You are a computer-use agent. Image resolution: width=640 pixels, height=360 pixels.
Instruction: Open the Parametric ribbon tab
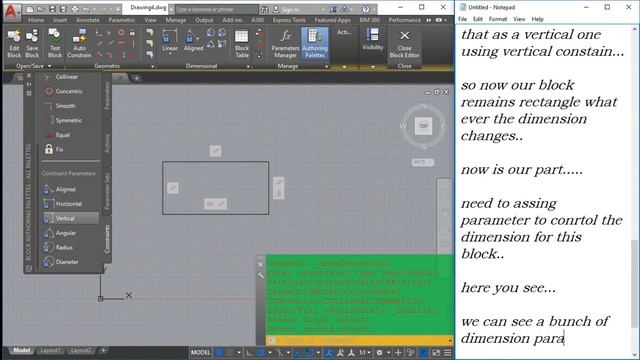[x=122, y=20]
